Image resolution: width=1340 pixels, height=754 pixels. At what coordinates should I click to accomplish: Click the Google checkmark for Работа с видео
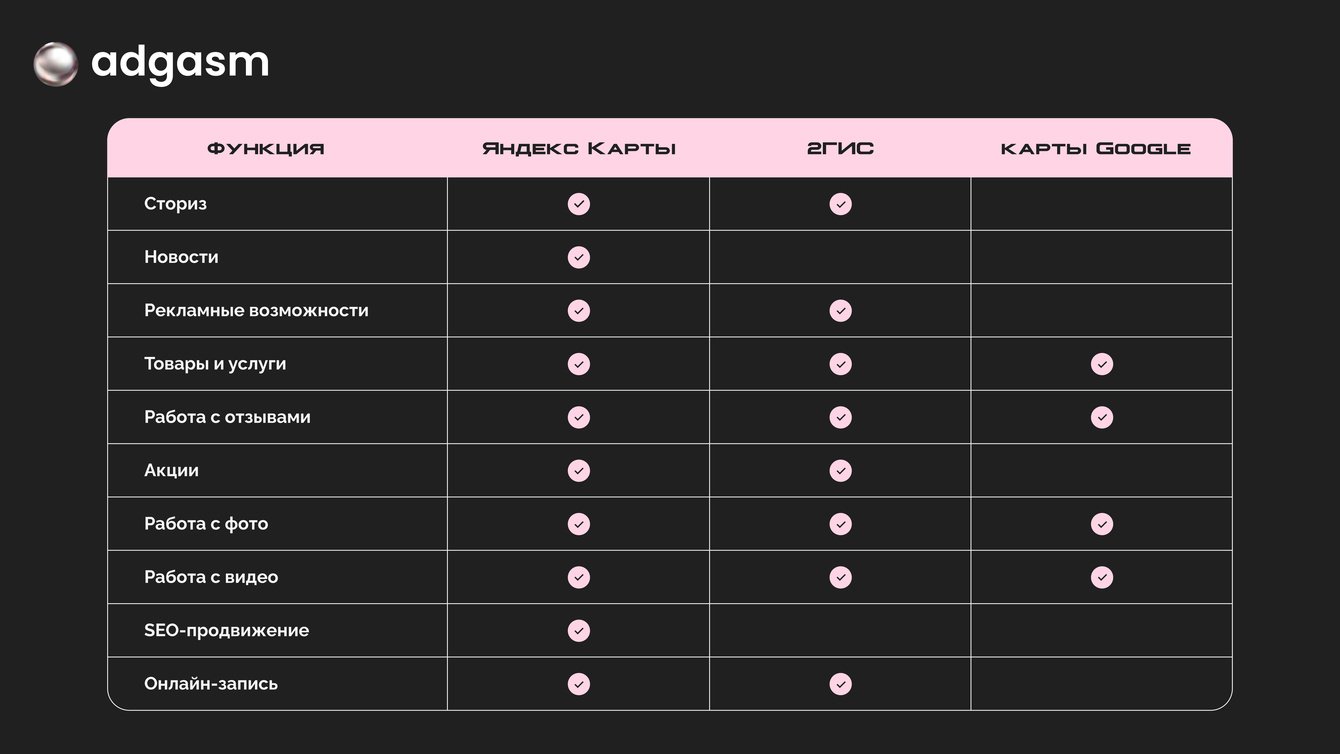point(1102,577)
